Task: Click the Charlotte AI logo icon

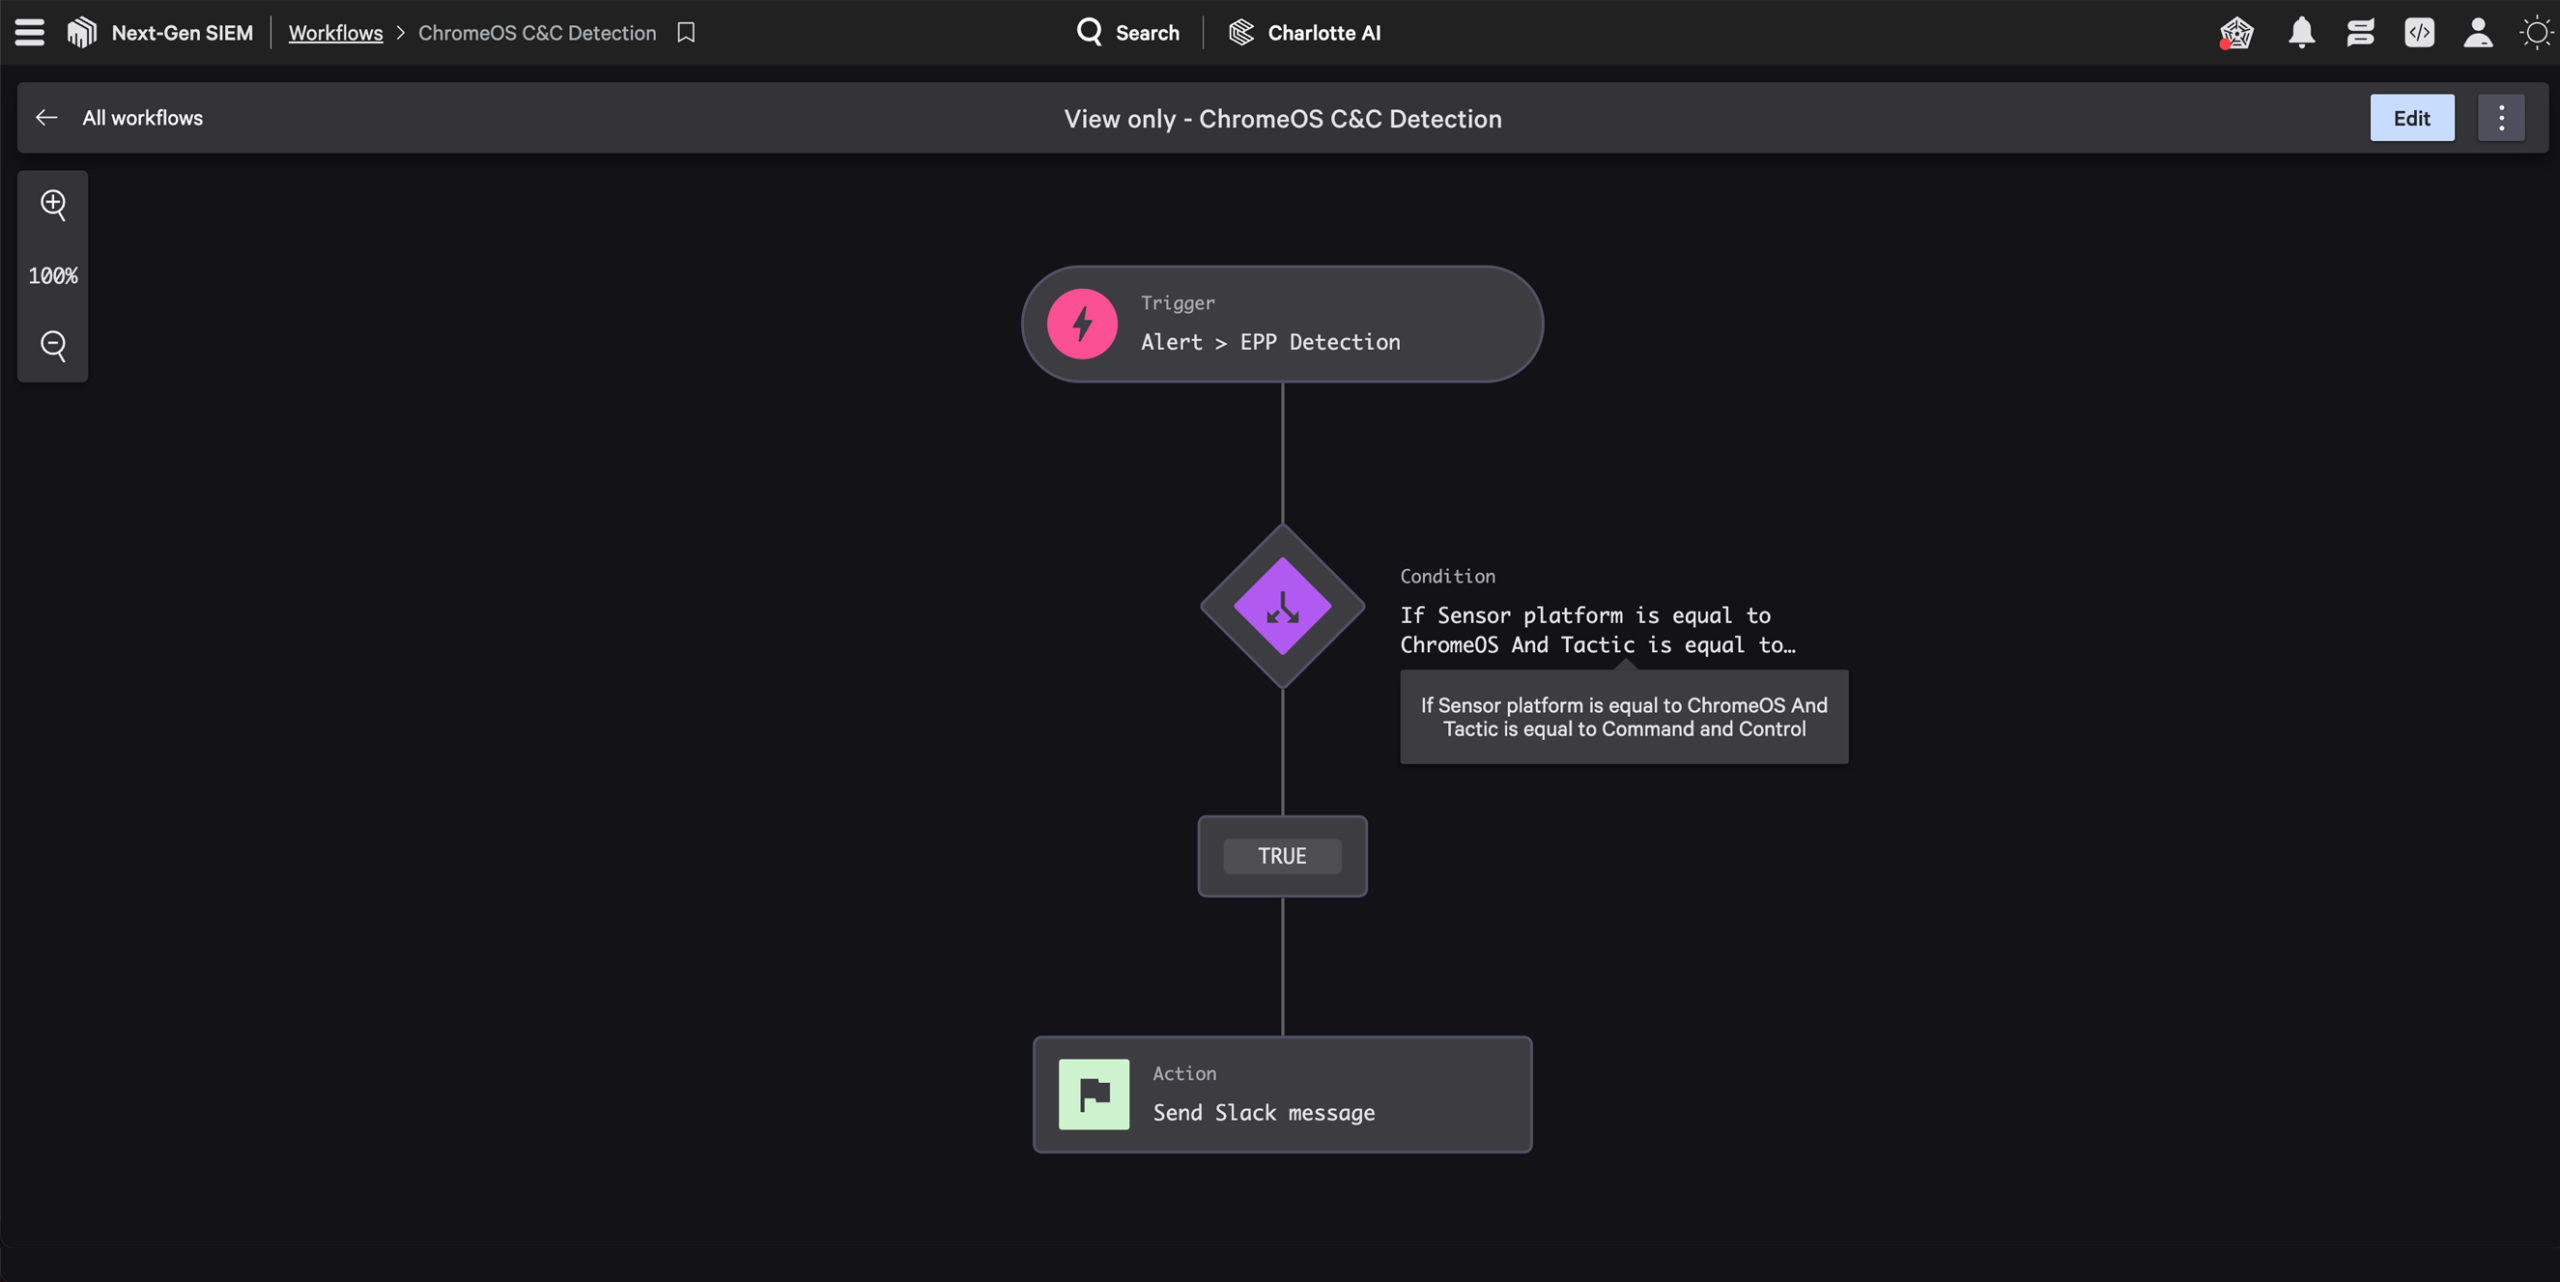Action: (x=1241, y=33)
